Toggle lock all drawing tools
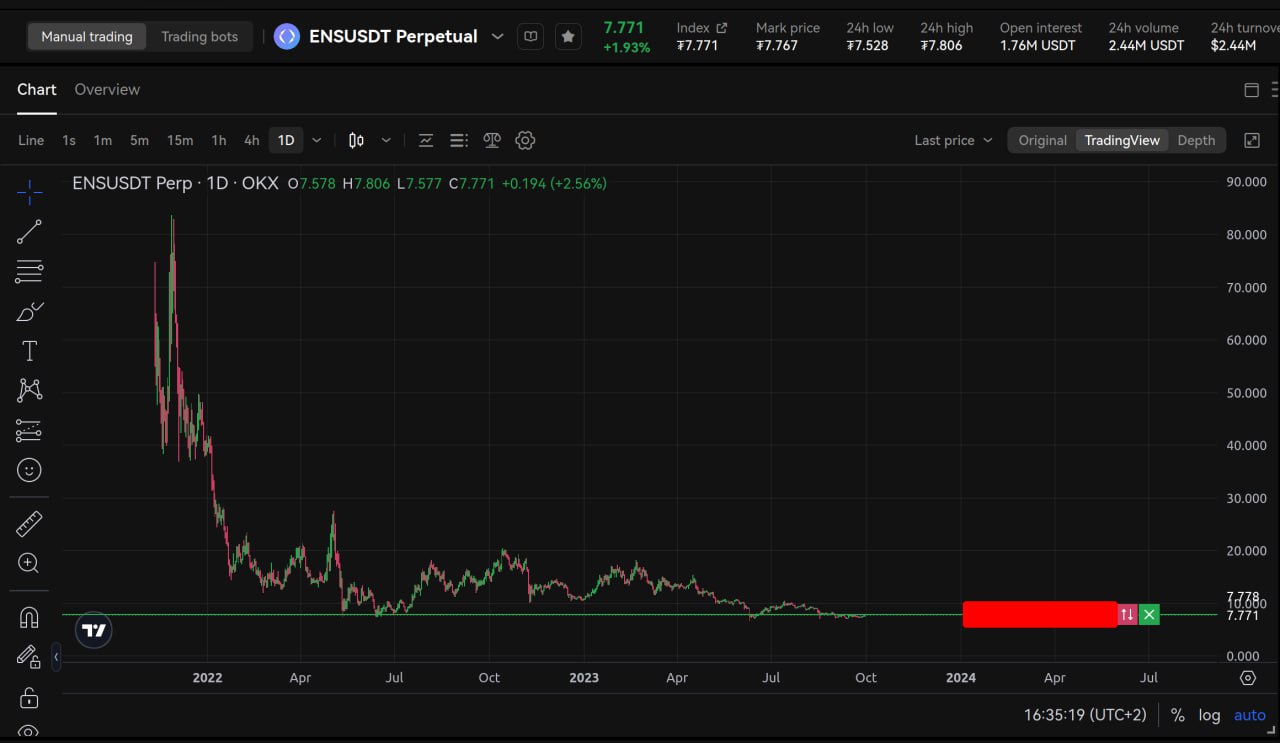Screen dimensions: 1280x743 coord(29,697)
